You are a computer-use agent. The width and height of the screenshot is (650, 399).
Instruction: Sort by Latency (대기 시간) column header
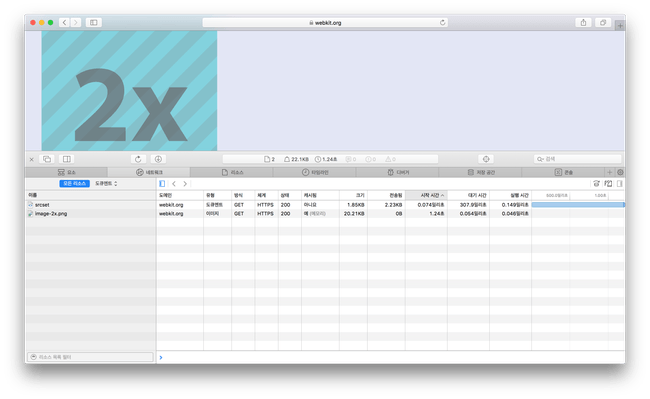tap(468, 195)
